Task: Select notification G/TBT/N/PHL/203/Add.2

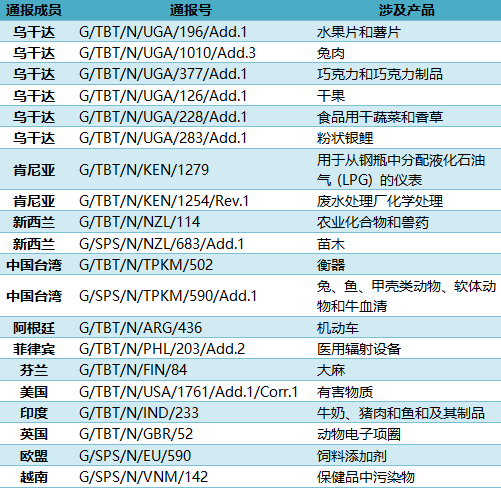Action: 162,349
